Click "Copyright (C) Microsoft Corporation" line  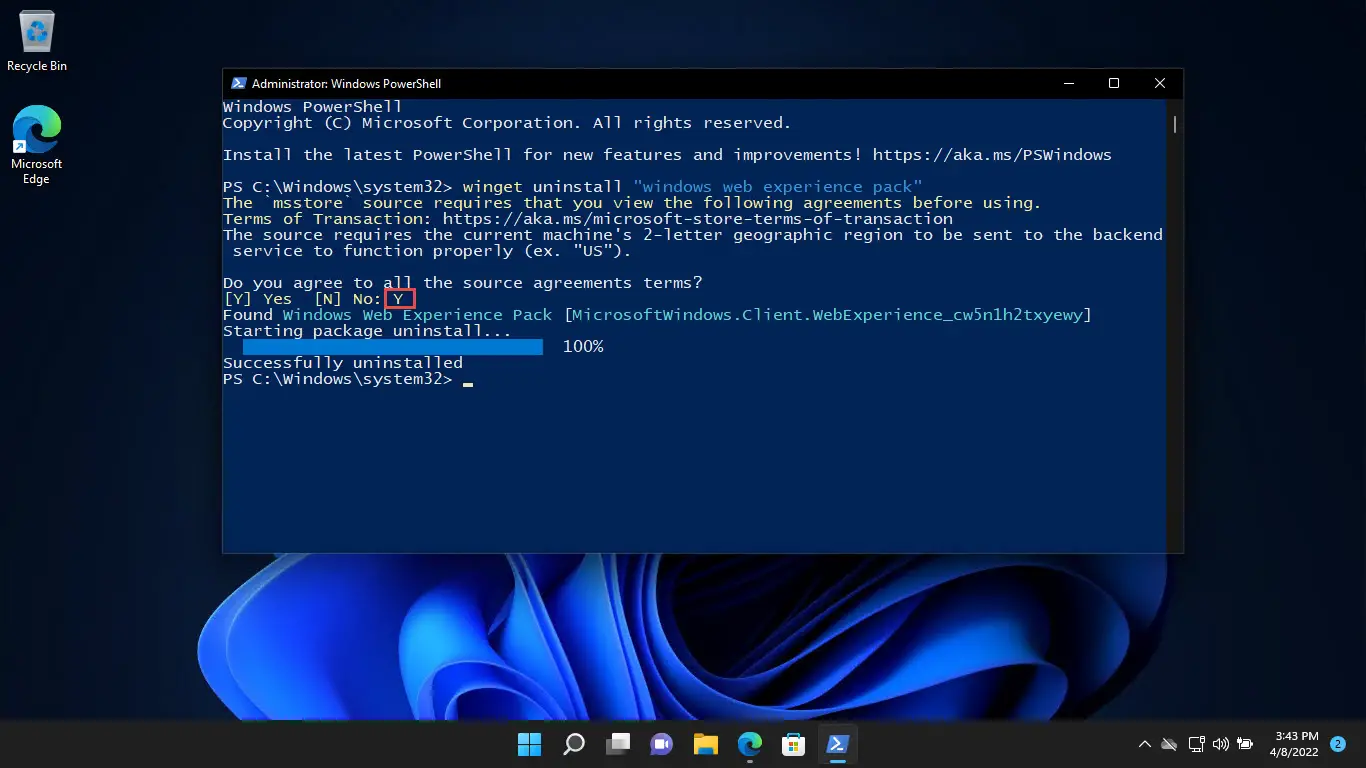click(507, 123)
